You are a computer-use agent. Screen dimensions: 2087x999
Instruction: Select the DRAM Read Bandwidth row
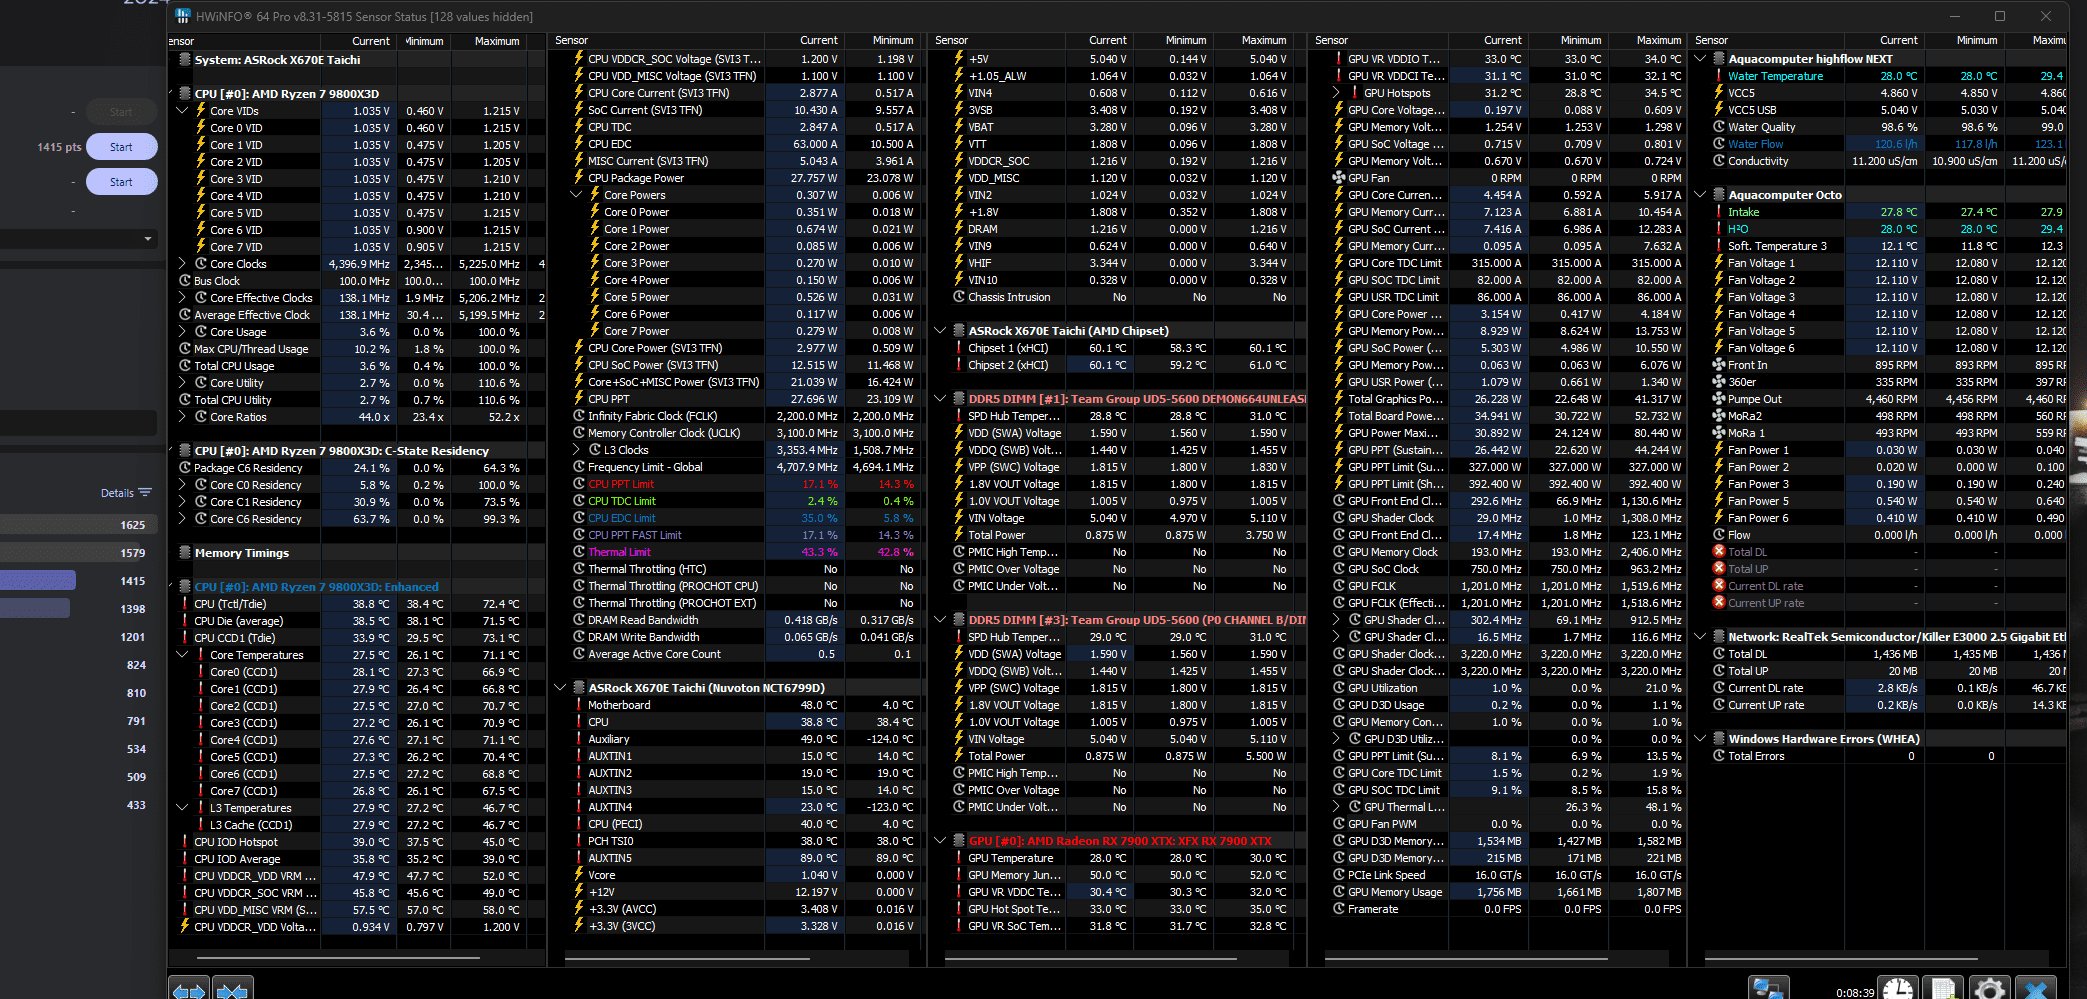point(745,620)
